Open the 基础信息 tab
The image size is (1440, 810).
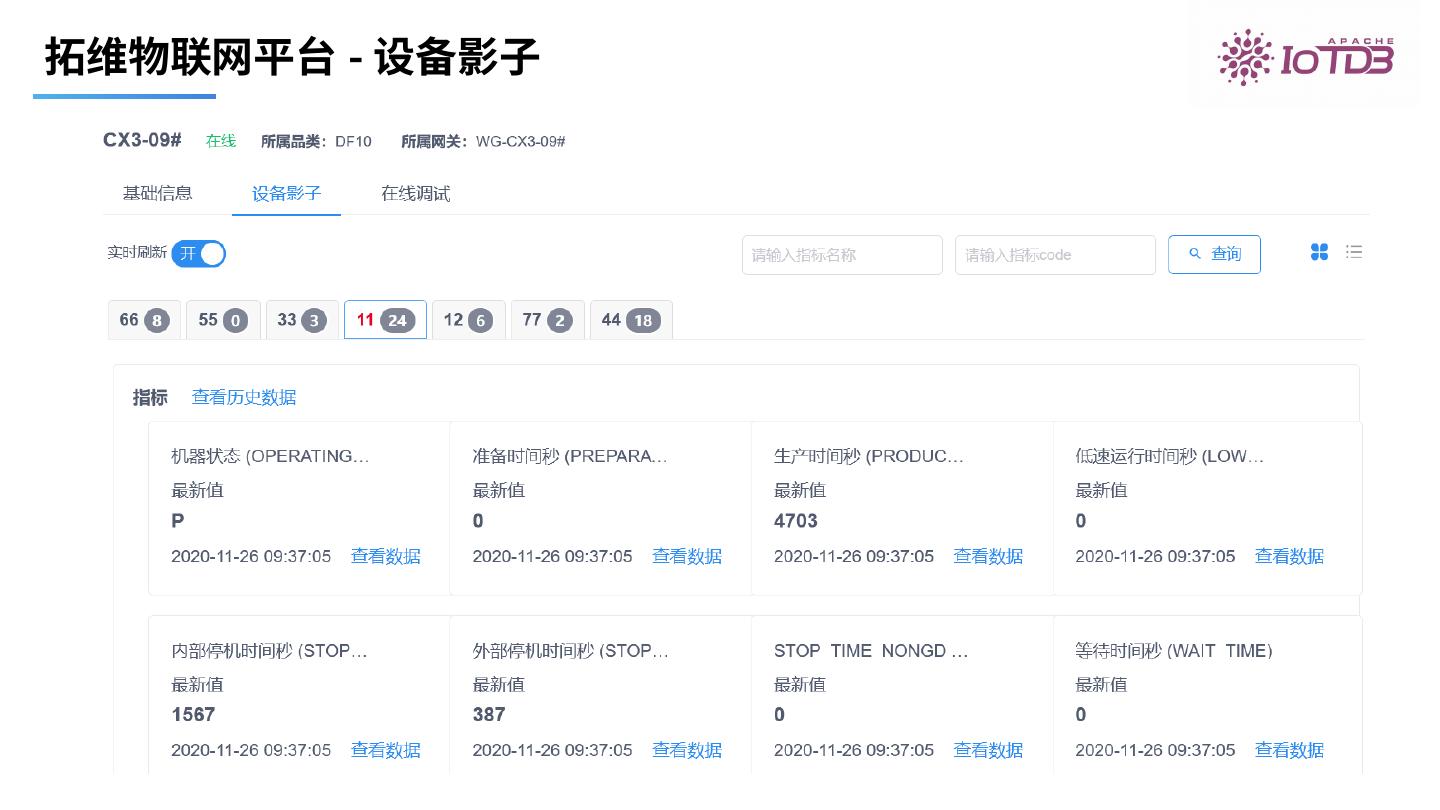[x=157, y=193]
